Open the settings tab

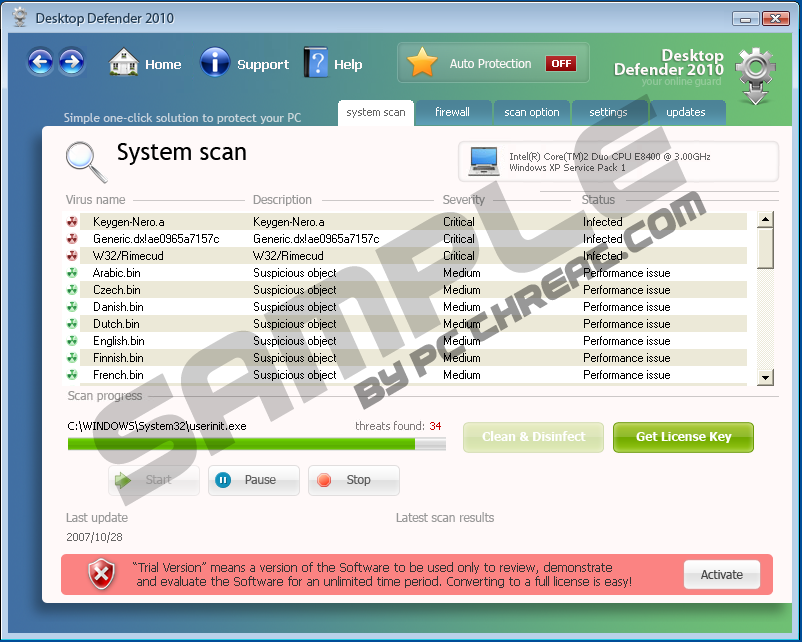click(608, 112)
